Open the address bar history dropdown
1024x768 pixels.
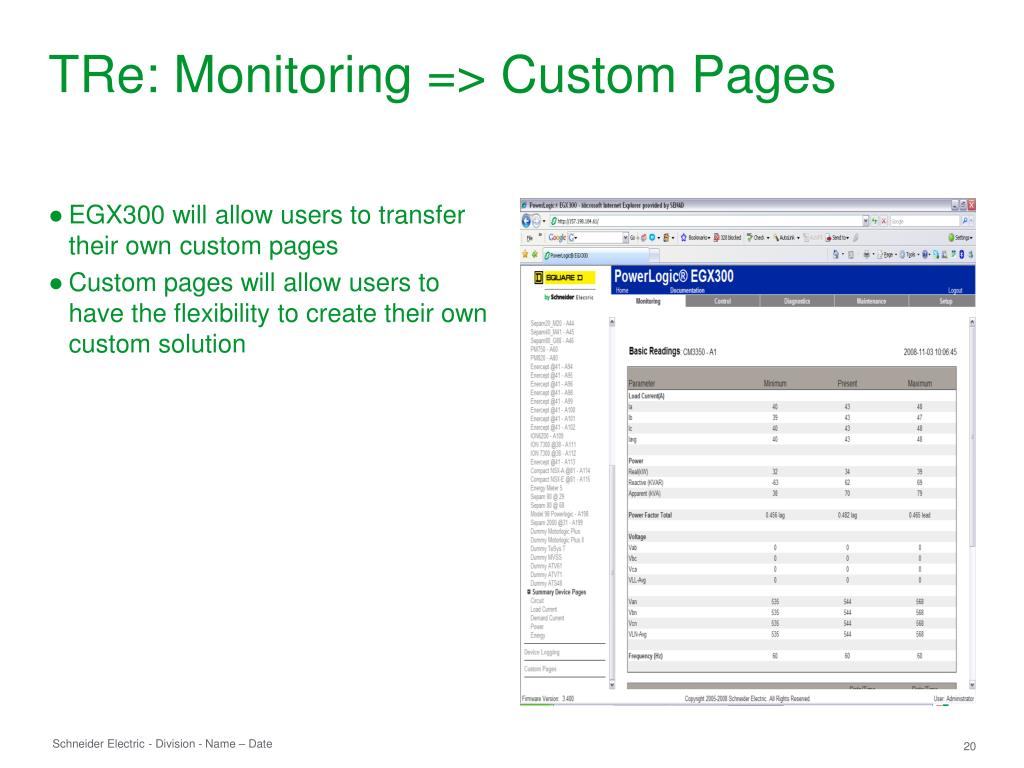click(x=865, y=221)
